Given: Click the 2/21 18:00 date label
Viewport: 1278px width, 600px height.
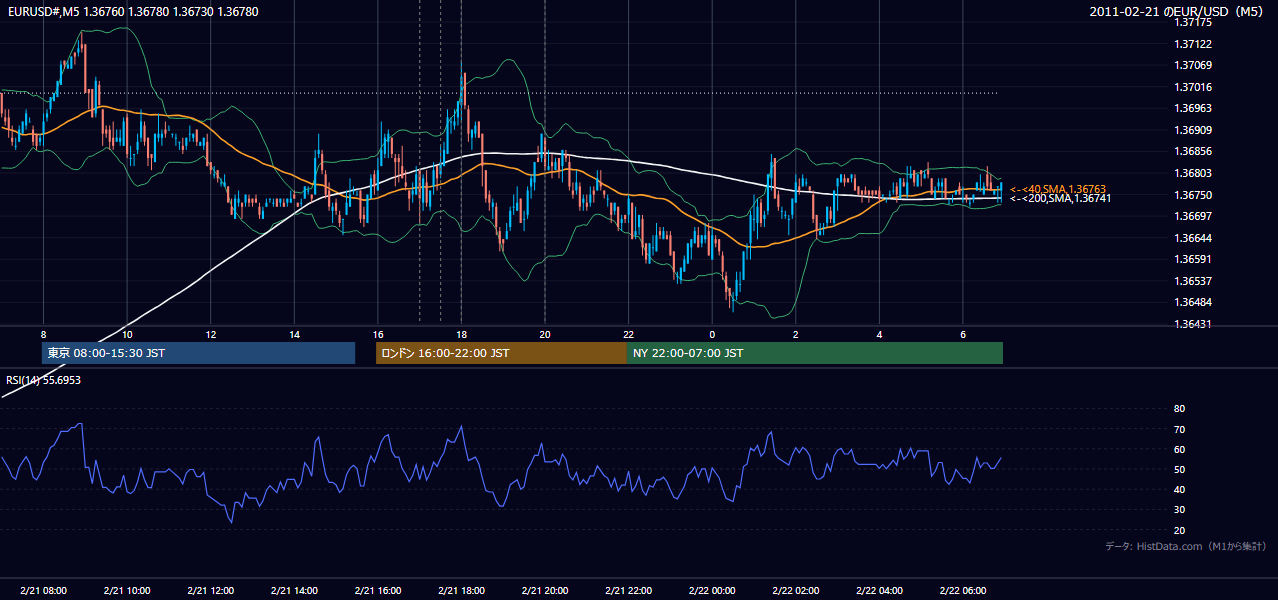Looking at the screenshot, I should (461, 591).
